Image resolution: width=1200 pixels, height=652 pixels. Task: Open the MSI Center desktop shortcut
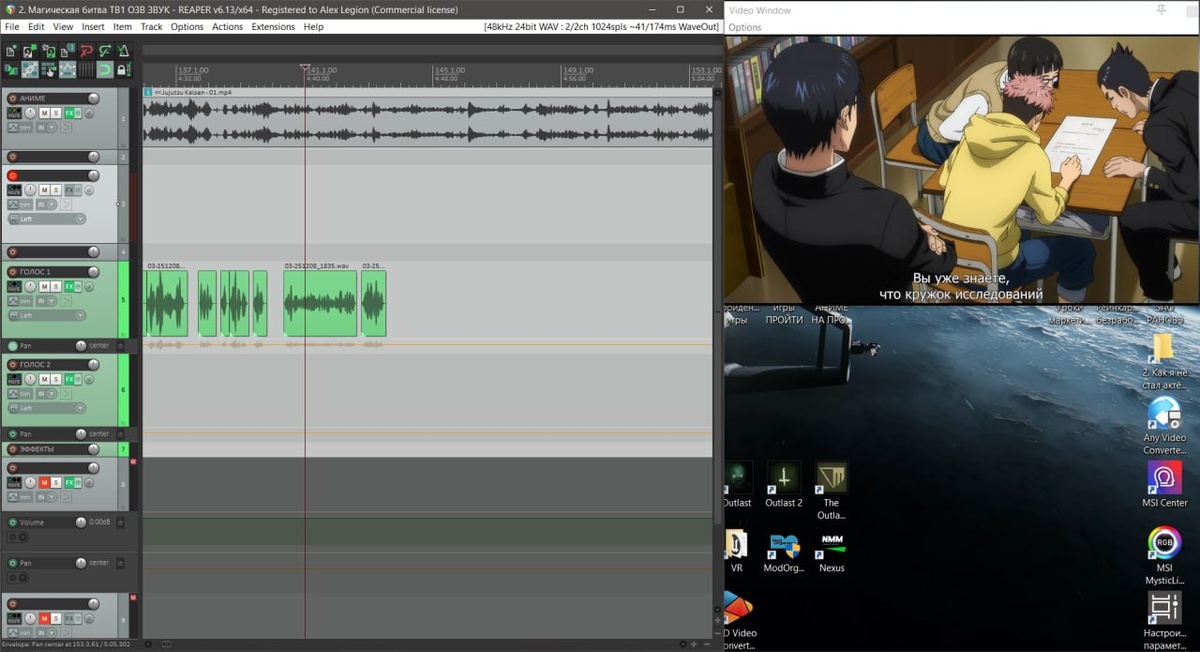[1164, 484]
